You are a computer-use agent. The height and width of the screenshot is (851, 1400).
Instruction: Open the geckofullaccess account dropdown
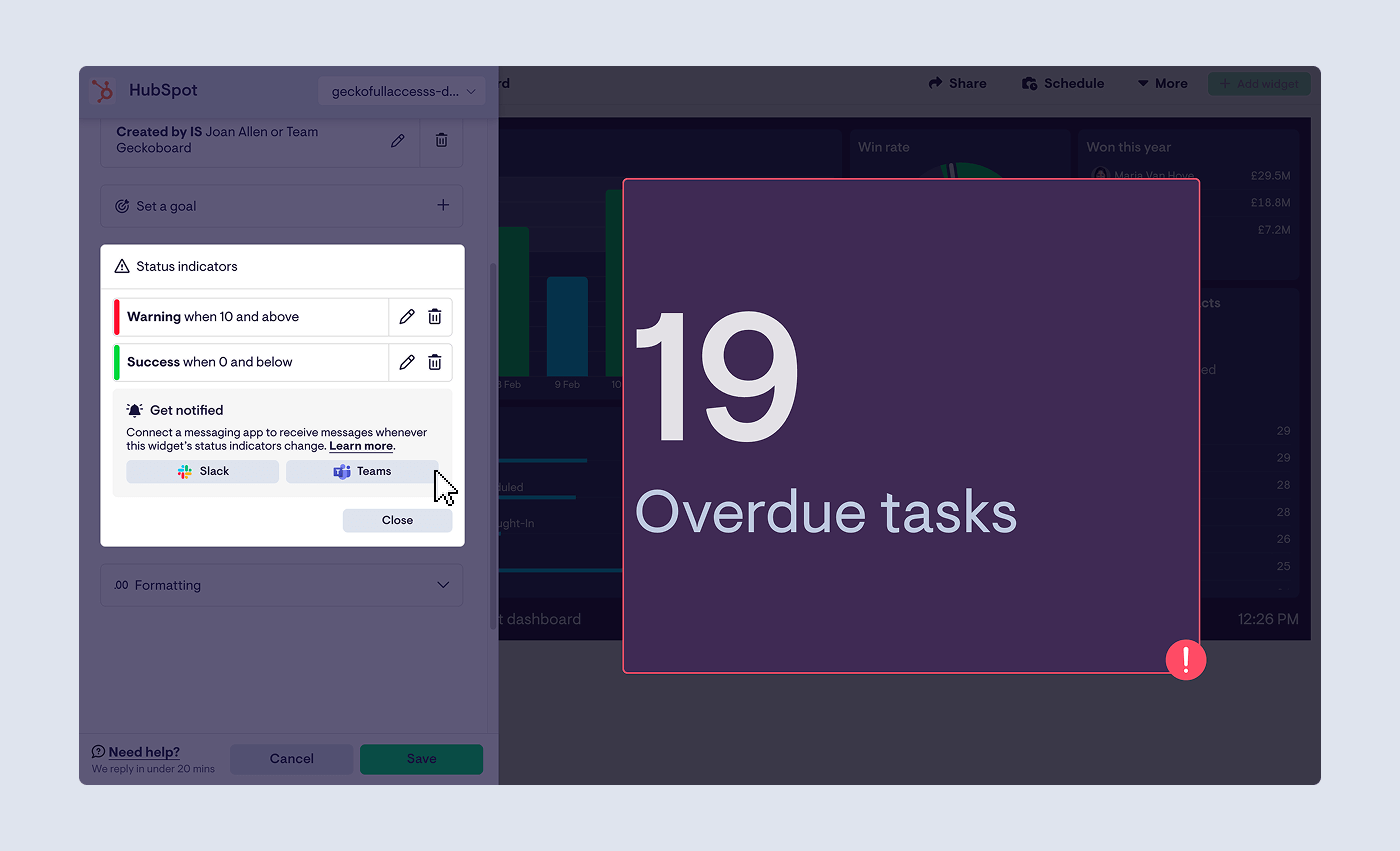[401, 91]
